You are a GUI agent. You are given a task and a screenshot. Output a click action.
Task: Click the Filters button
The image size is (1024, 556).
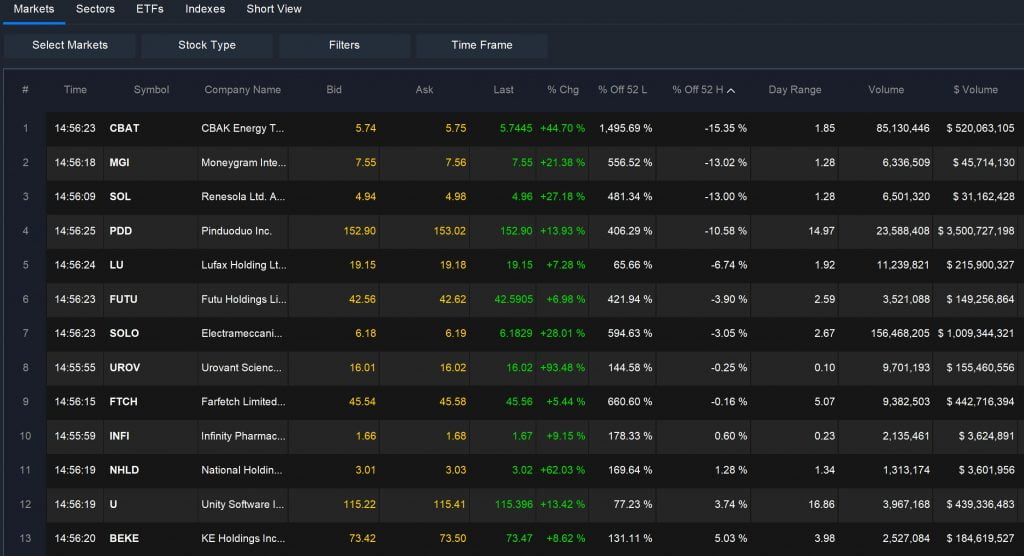(x=344, y=45)
